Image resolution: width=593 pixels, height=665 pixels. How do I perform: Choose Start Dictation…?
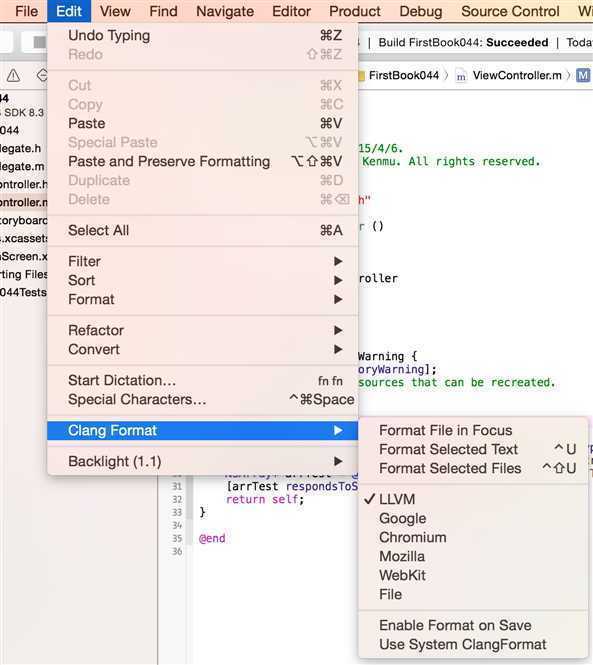[203, 380]
